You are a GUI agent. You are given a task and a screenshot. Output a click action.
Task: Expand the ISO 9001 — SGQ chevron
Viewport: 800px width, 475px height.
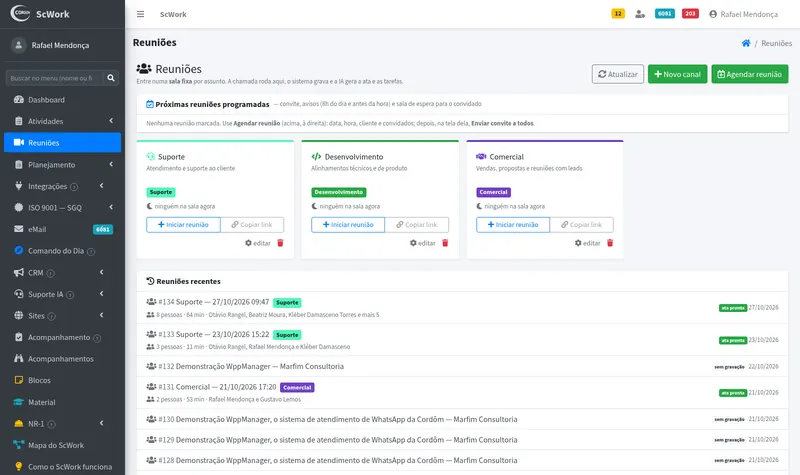pos(111,207)
